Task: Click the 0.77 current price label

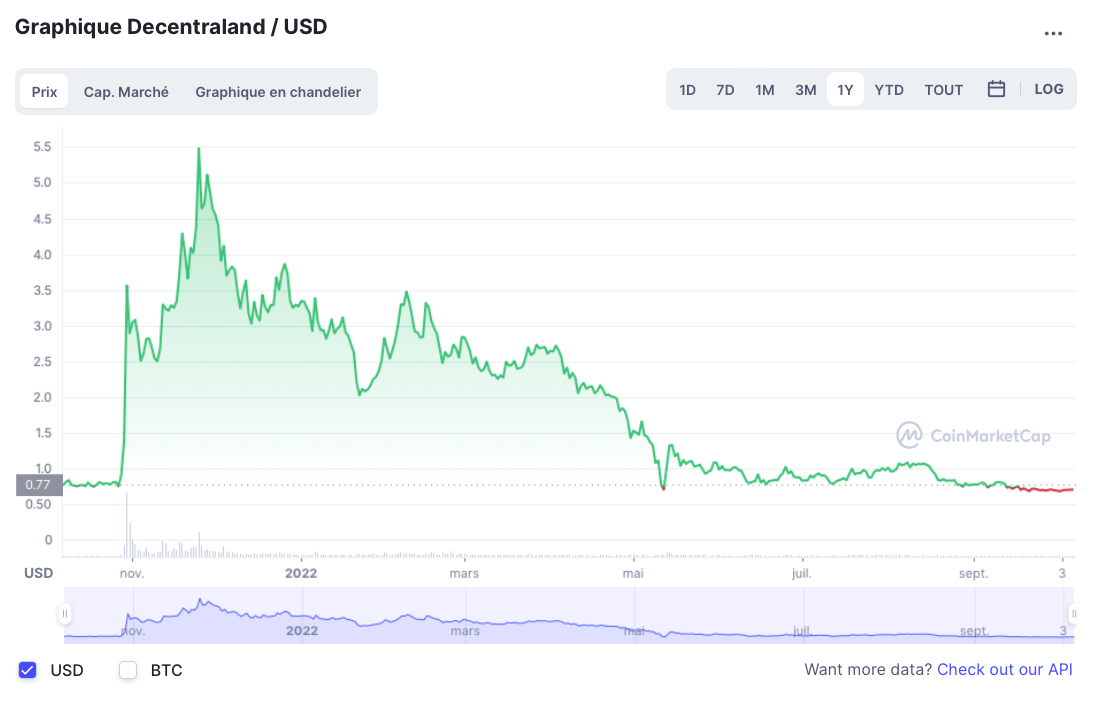Action: 39,485
